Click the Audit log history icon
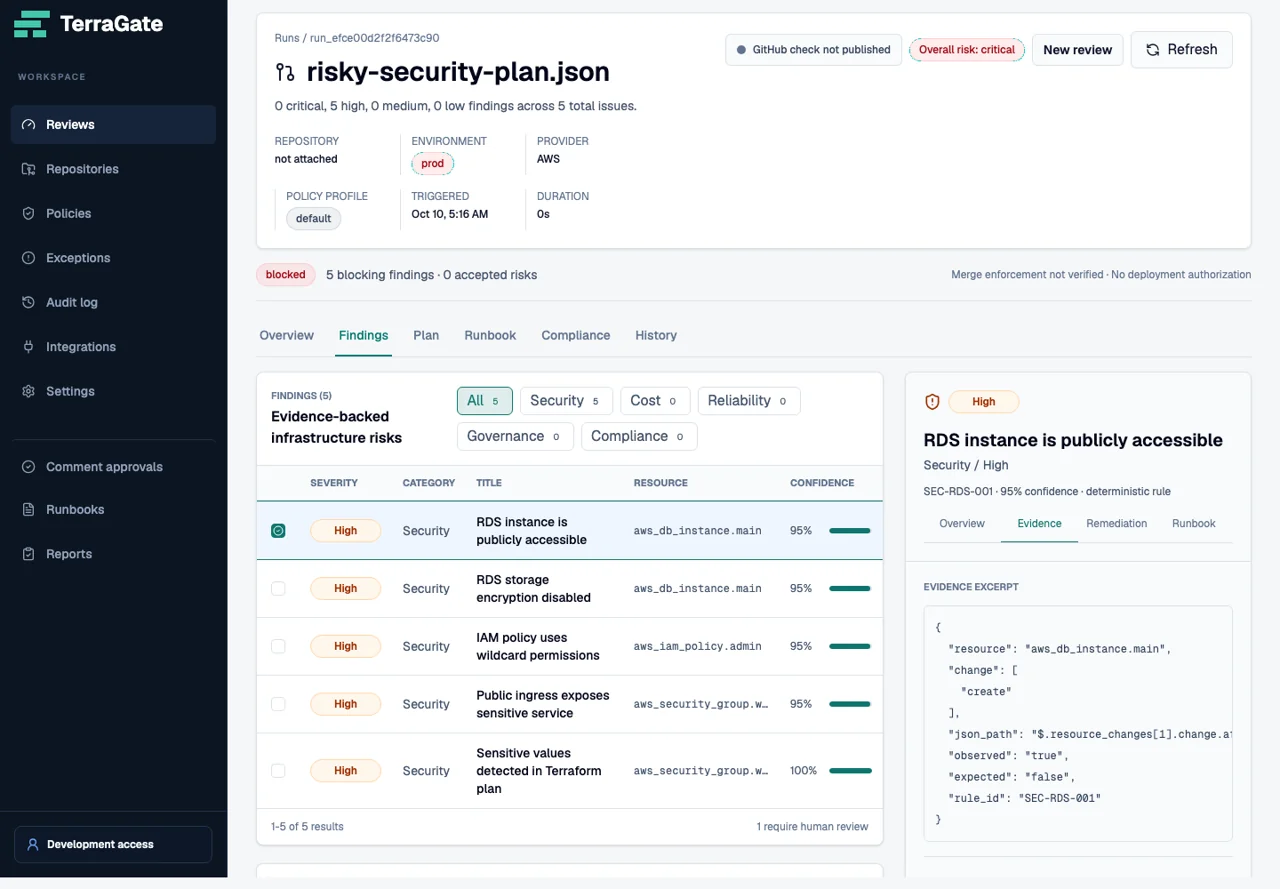The height and width of the screenshot is (889, 1280). [x=28, y=302]
